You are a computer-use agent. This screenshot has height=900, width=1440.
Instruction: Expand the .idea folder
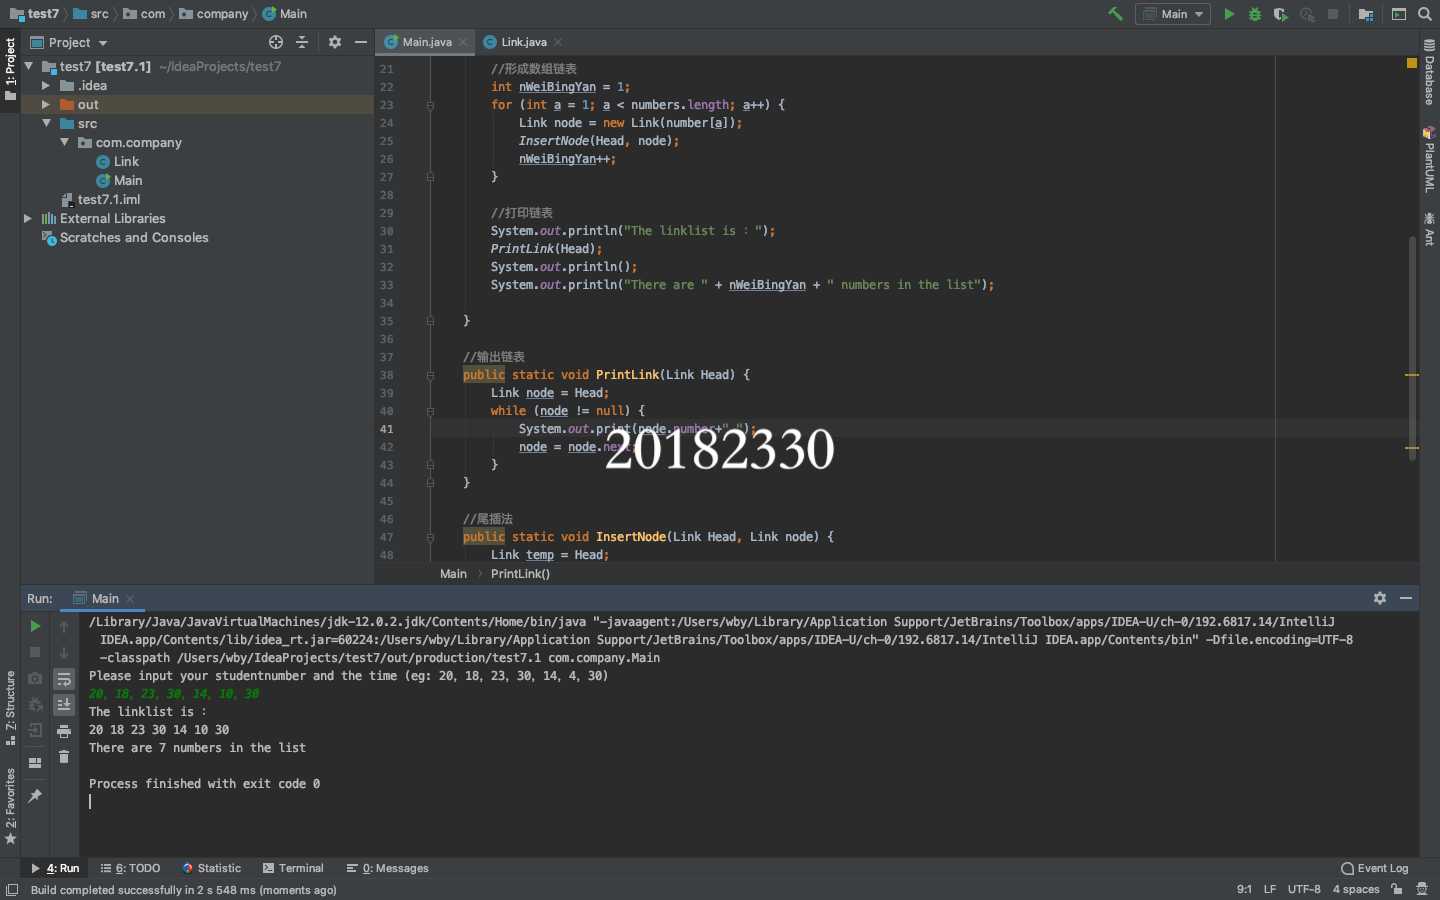click(x=46, y=85)
